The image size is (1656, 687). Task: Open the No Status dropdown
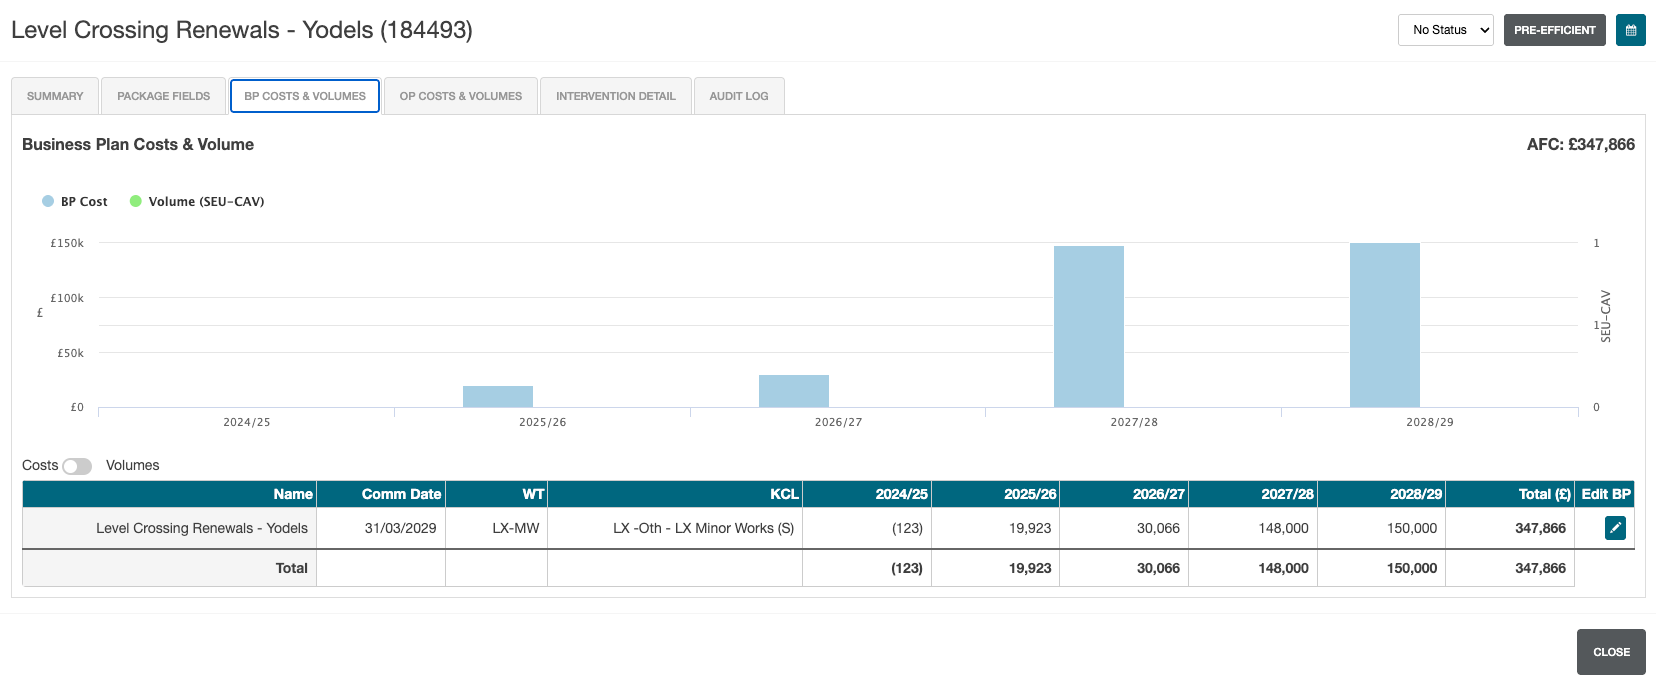pos(1445,30)
